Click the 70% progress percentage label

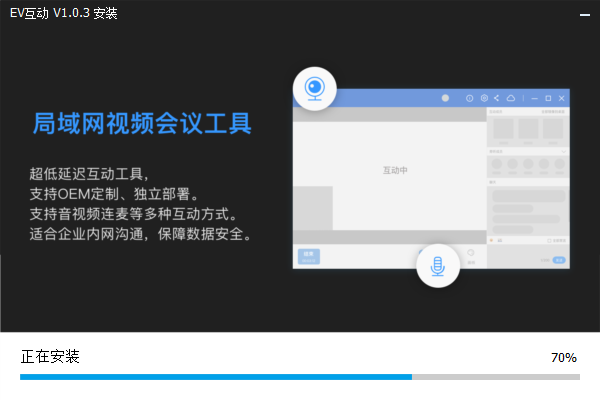563,357
